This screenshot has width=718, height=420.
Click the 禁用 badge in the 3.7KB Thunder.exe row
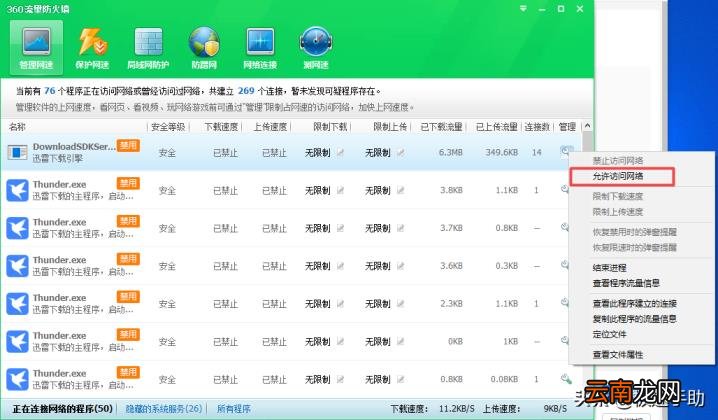tap(128, 221)
